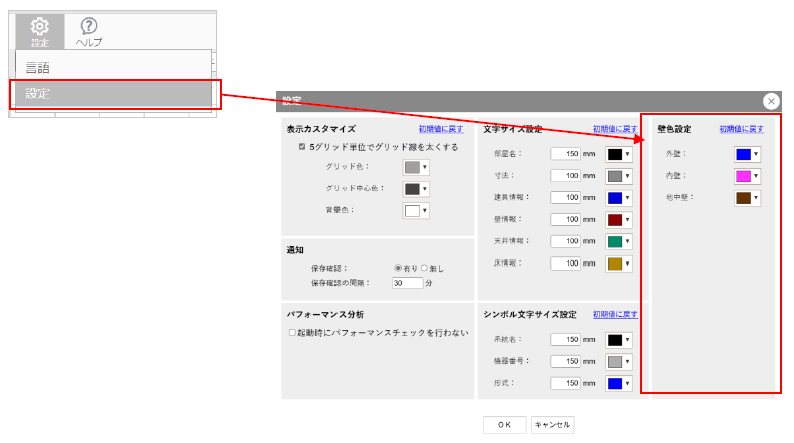Select 無し for 保存確認
The width and height of the screenshot is (794, 443).
pos(424,268)
